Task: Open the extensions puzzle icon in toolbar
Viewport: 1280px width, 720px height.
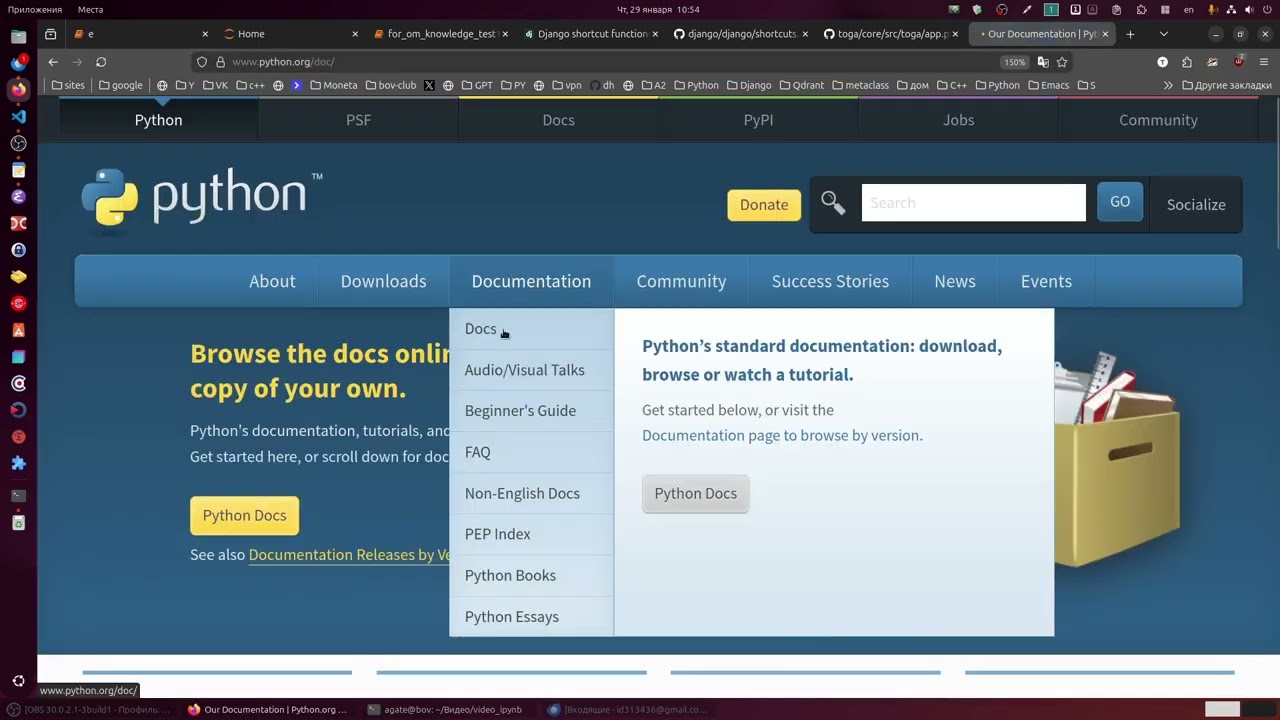Action: 1187,62
